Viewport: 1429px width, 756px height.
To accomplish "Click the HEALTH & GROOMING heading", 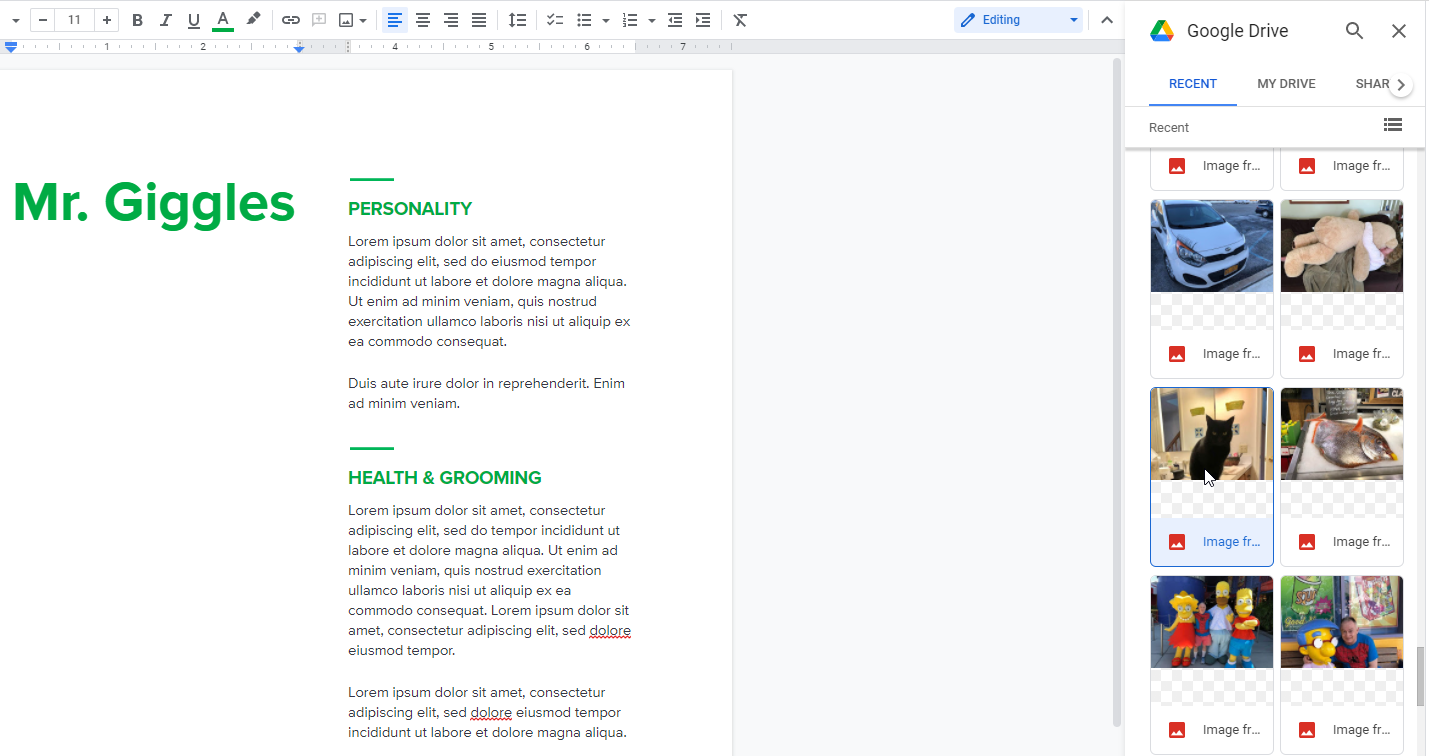I will point(445,478).
